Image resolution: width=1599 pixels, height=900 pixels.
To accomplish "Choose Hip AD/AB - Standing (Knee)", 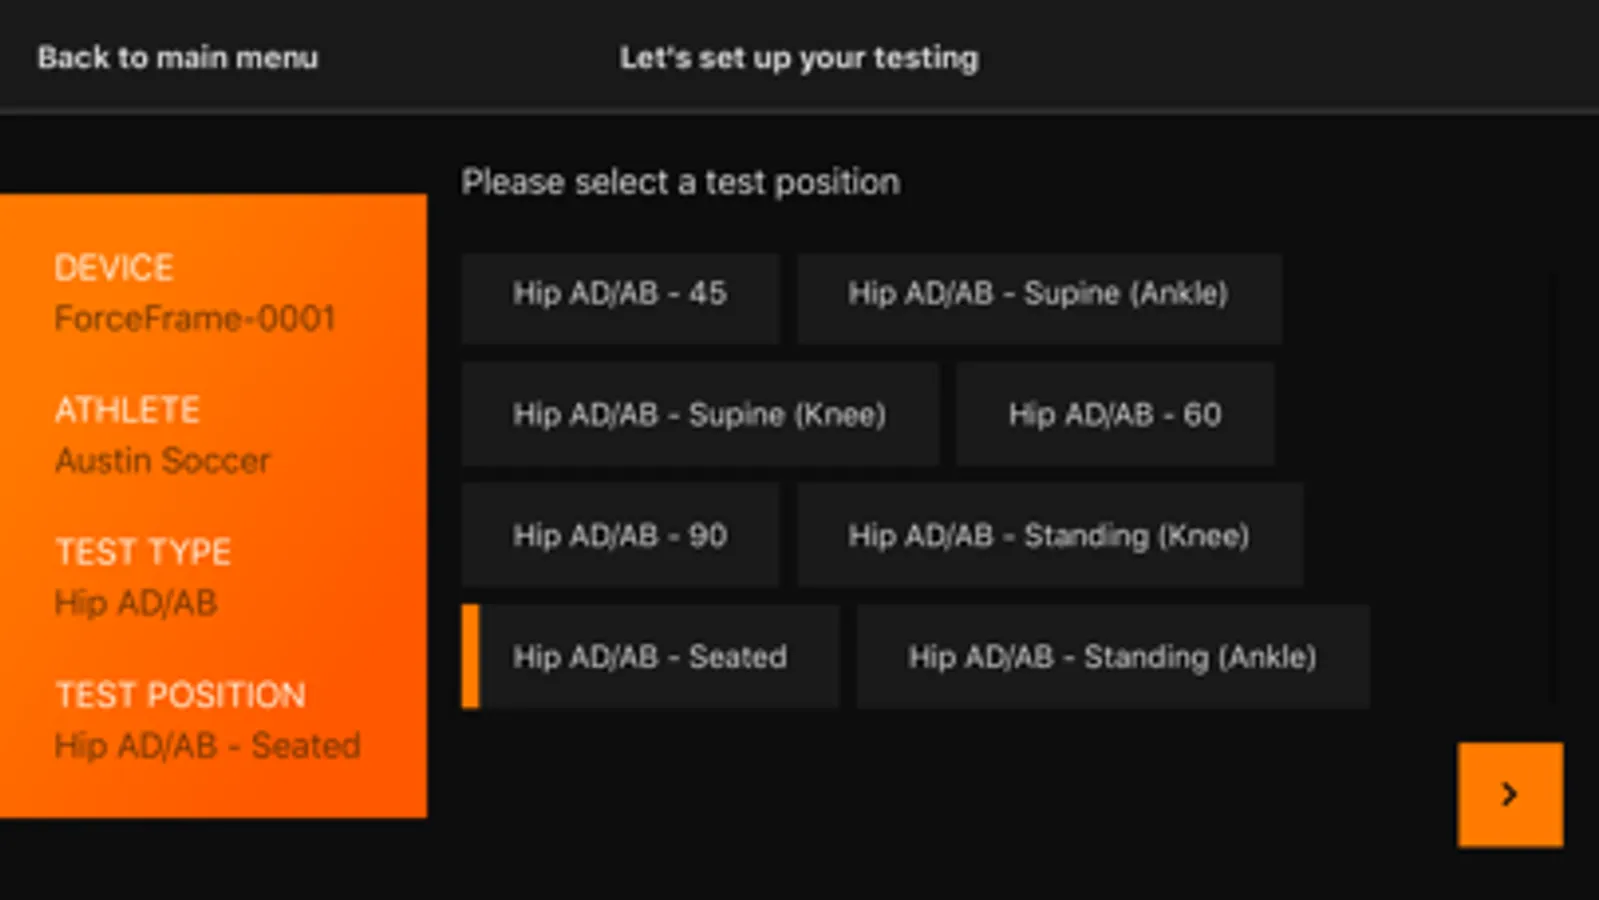I will point(1049,537).
